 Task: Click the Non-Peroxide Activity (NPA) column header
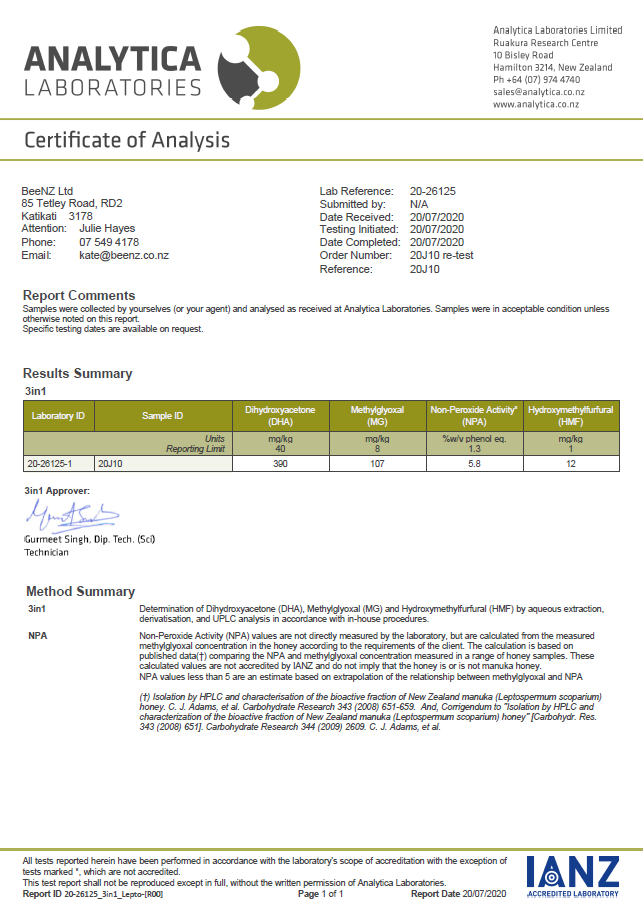pyautogui.click(x=474, y=416)
